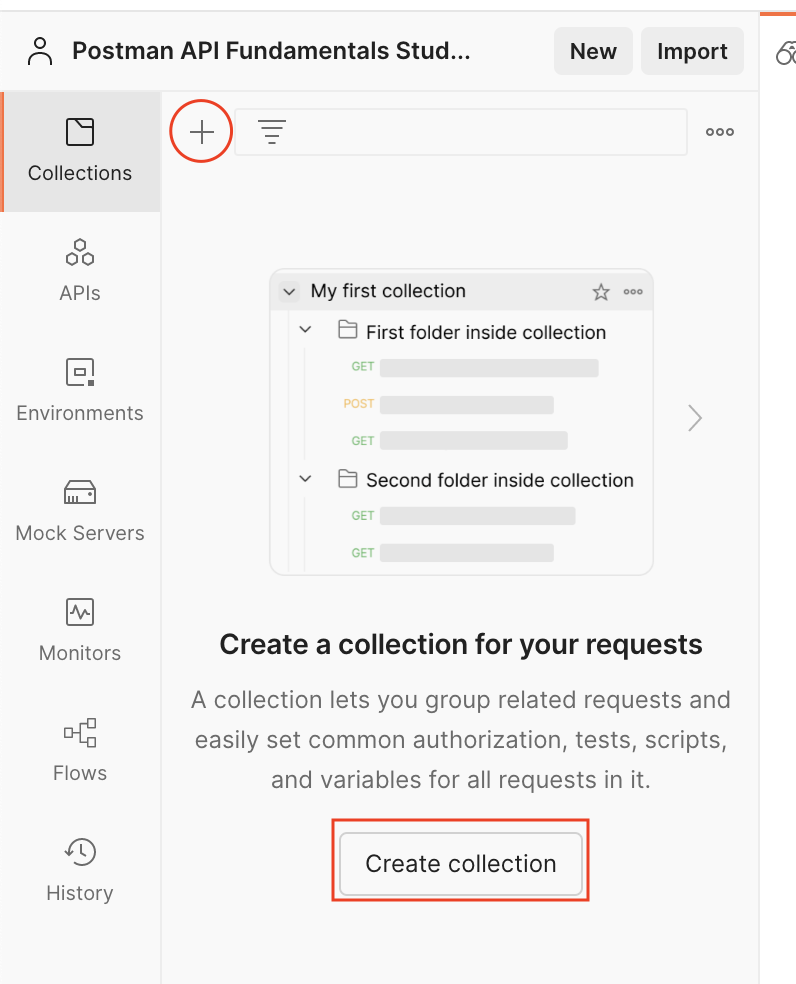Open the APIs sidebar tab
This screenshot has width=796, height=984.
[80, 271]
